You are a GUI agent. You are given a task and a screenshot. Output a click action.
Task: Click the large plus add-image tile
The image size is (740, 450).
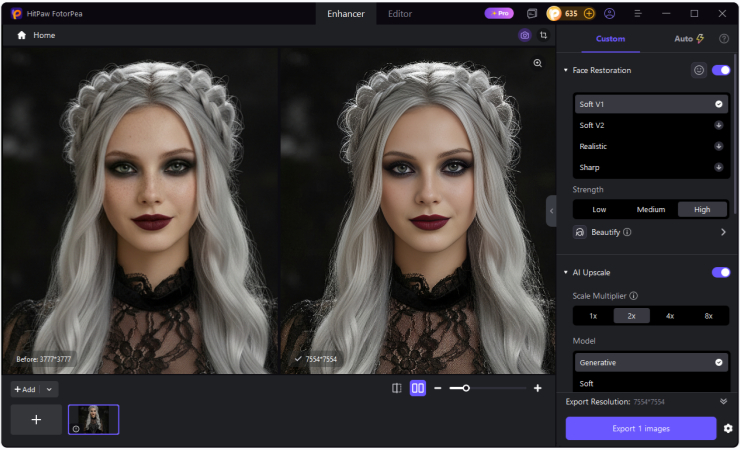click(36, 419)
